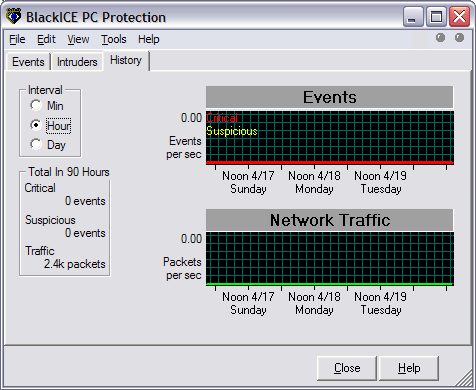Open the File menu
The width and height of the screenshot is (476, 390).
pyautogui.click(x=17, y=39)
